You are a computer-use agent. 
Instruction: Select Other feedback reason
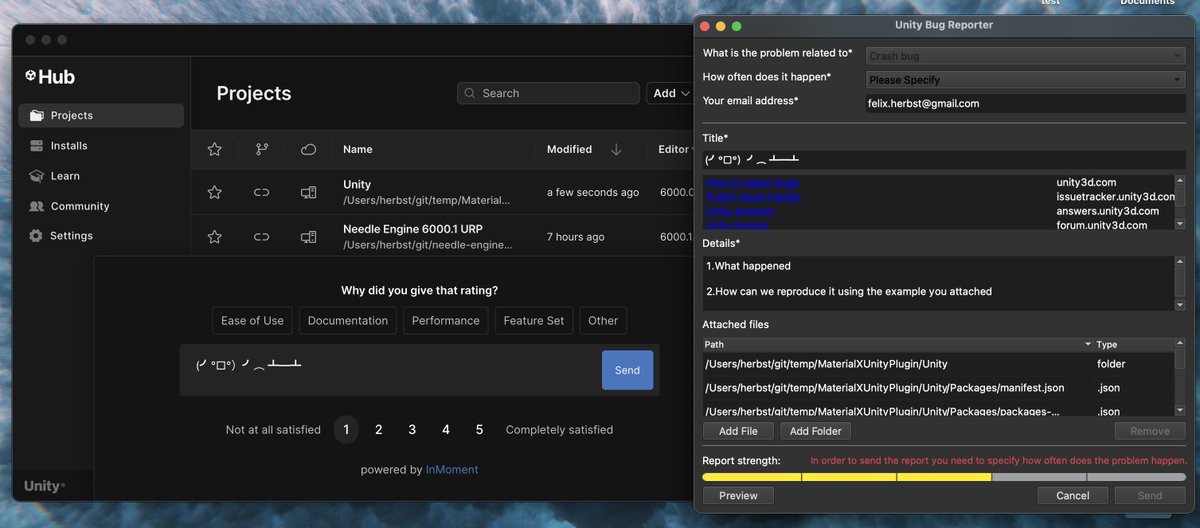(603, 321)
